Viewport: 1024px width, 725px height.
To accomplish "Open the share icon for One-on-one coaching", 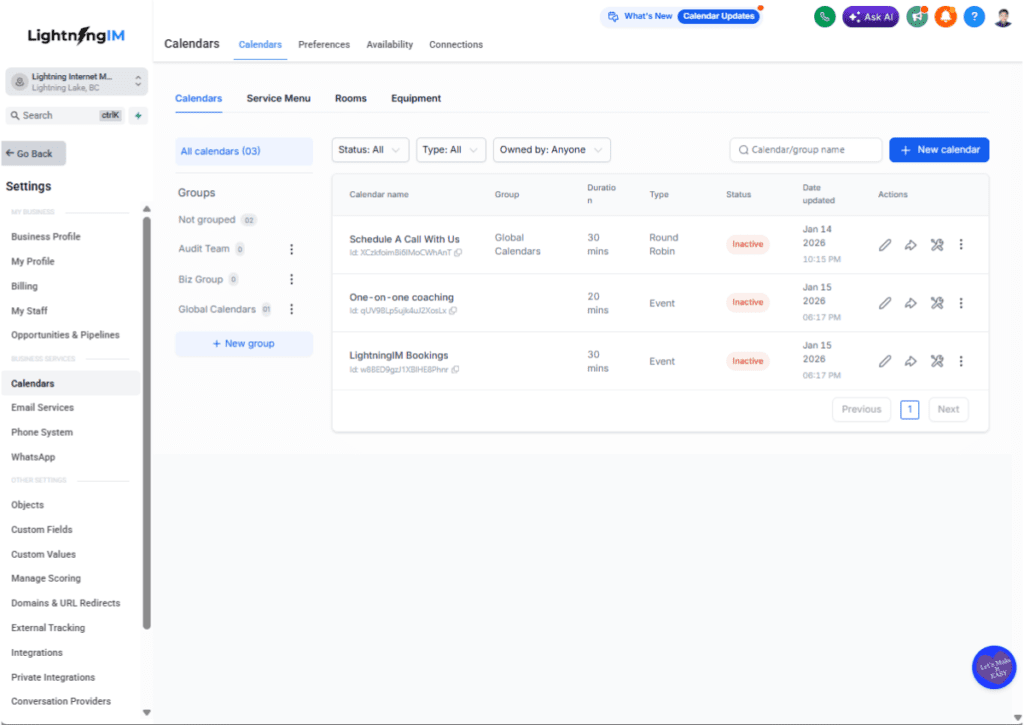I will (910, 303).
